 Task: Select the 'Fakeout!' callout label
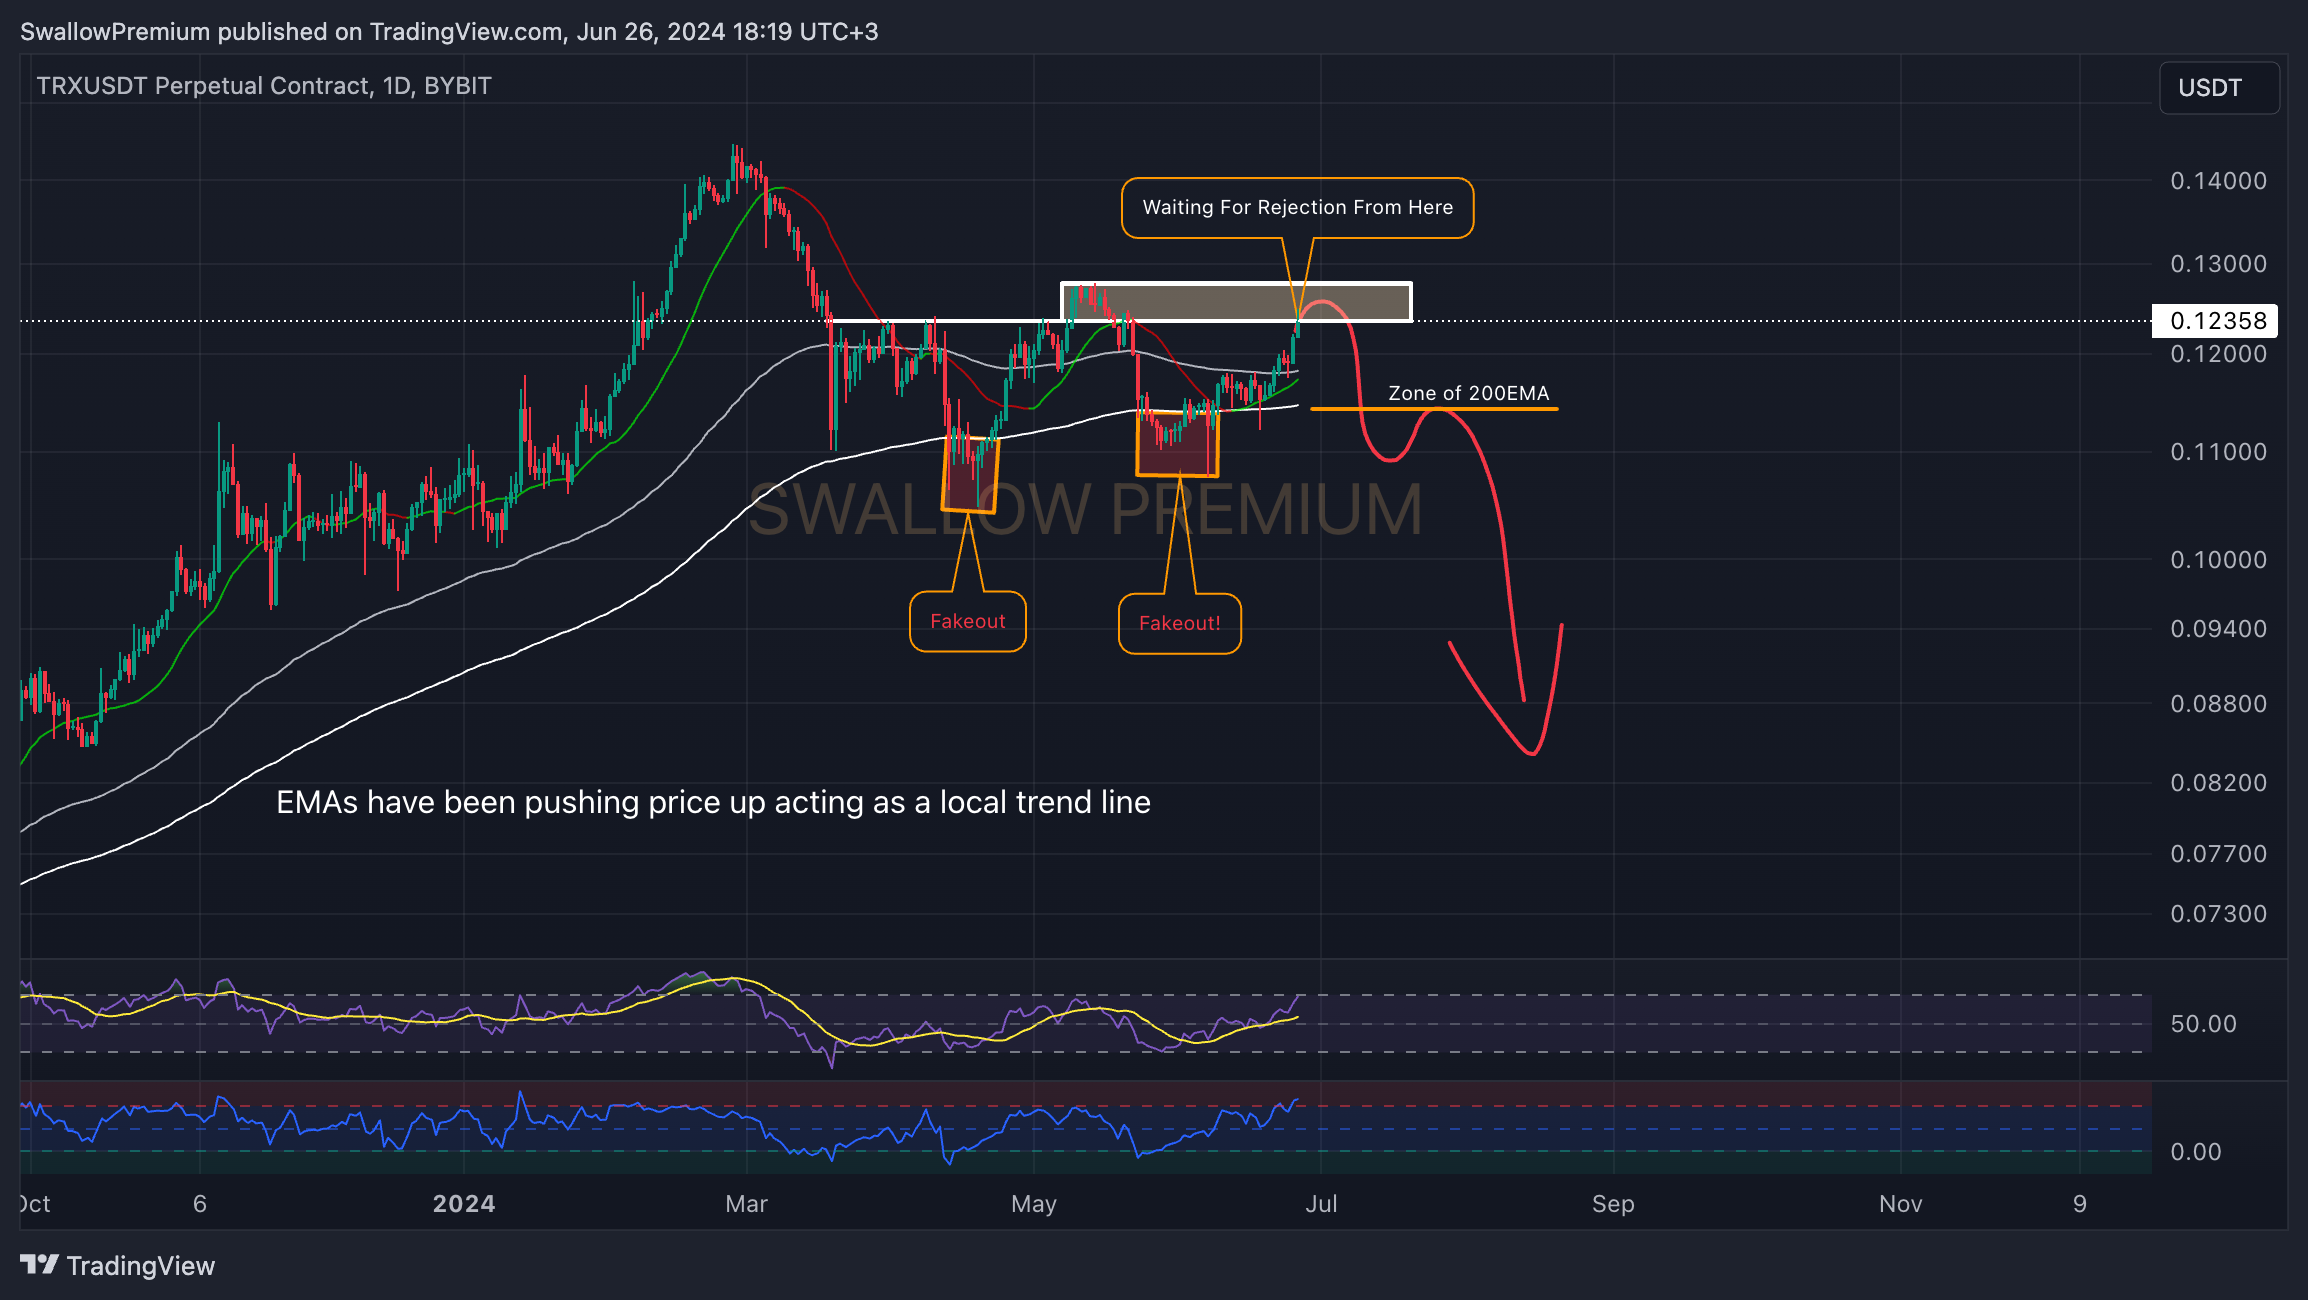[x=1180, y=623]
